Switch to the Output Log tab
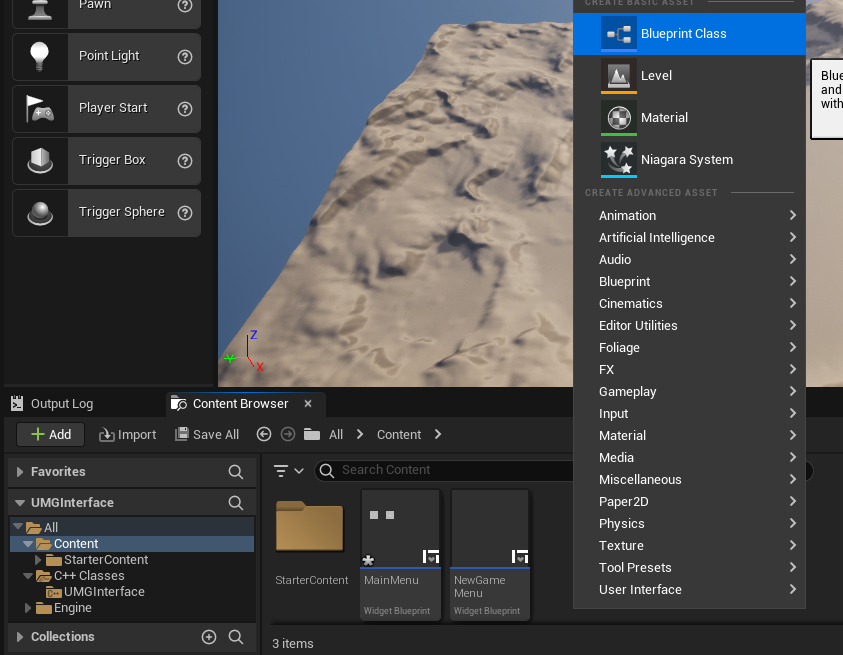 [52, 403]
